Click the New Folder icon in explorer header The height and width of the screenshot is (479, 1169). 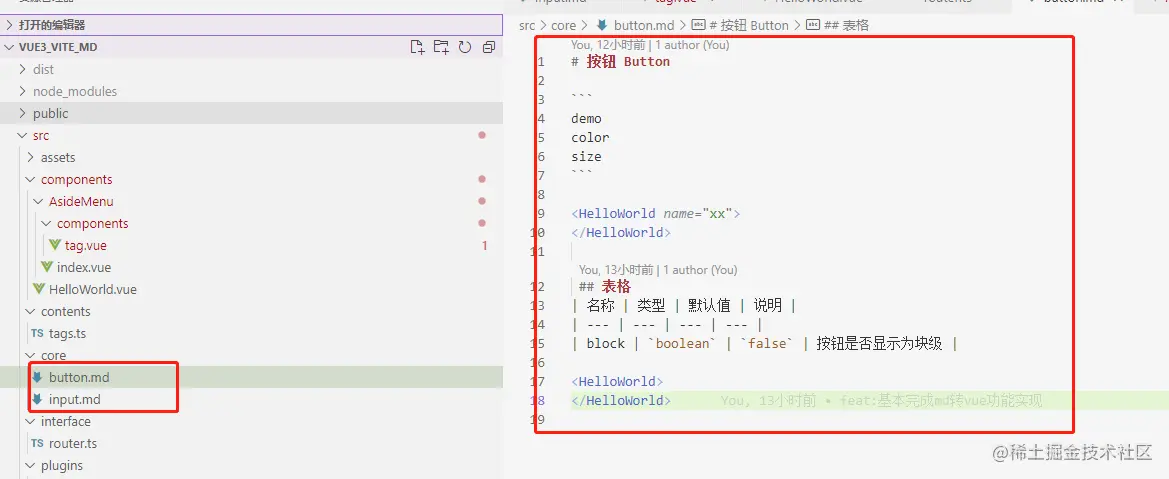point(441,47)
